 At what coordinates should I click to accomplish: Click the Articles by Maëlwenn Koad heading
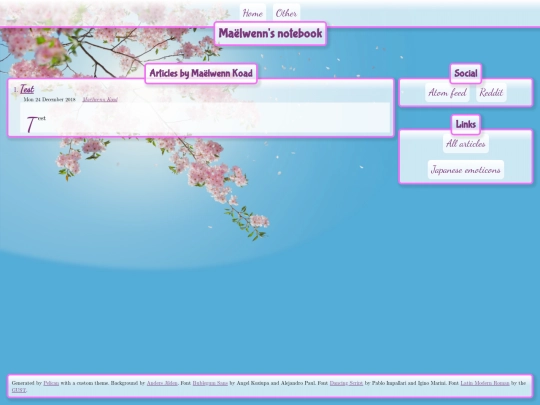tap(201, 73)
